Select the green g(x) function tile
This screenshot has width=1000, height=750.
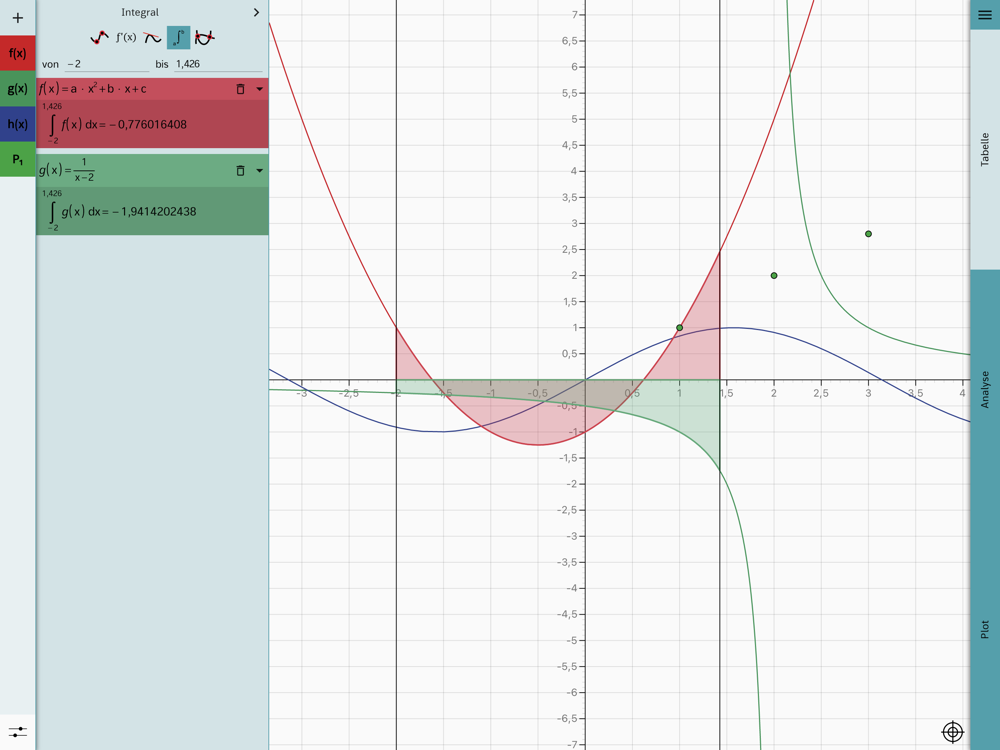[17, 88]
